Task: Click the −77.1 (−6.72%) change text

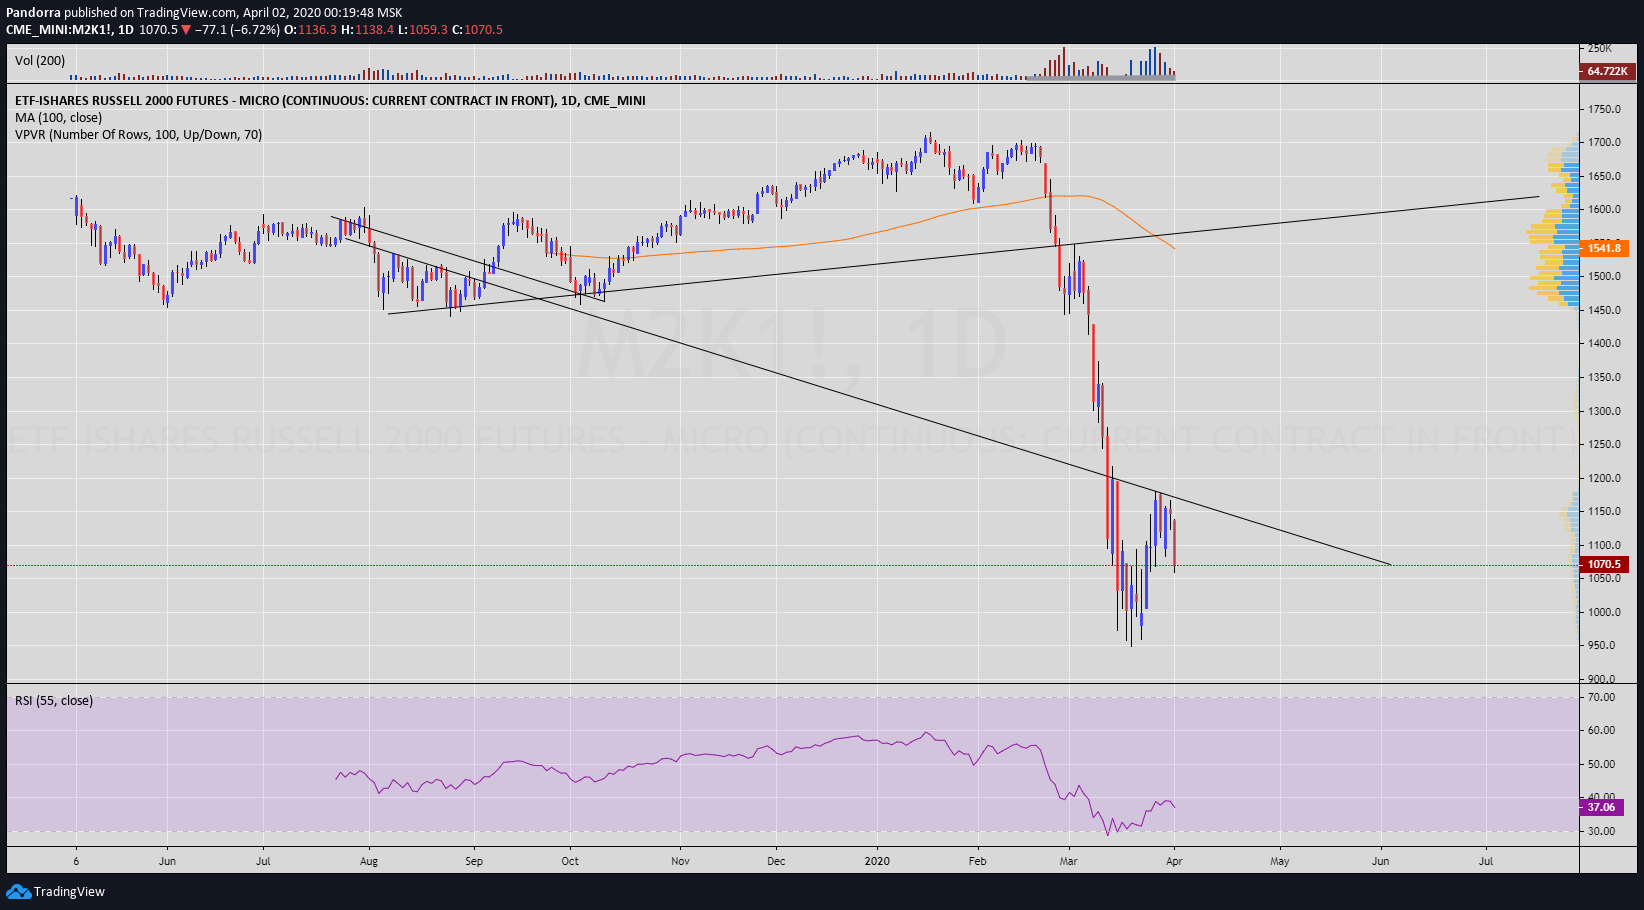Action: 237,30
